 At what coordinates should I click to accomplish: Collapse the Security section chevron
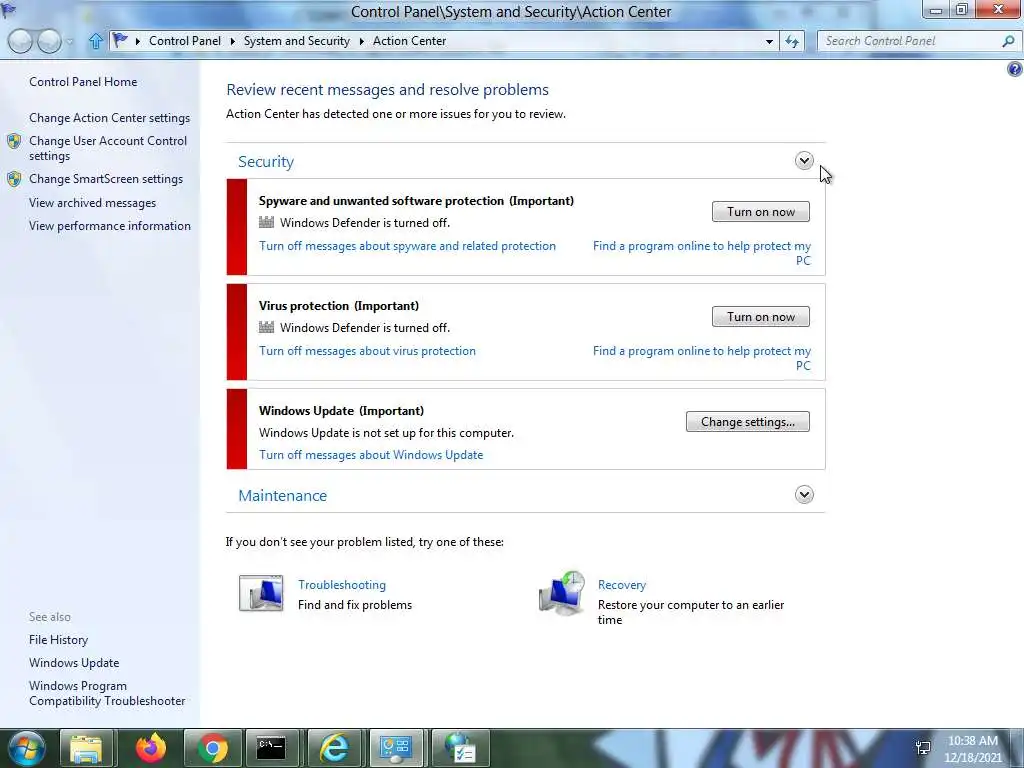[x=804, y=161]
